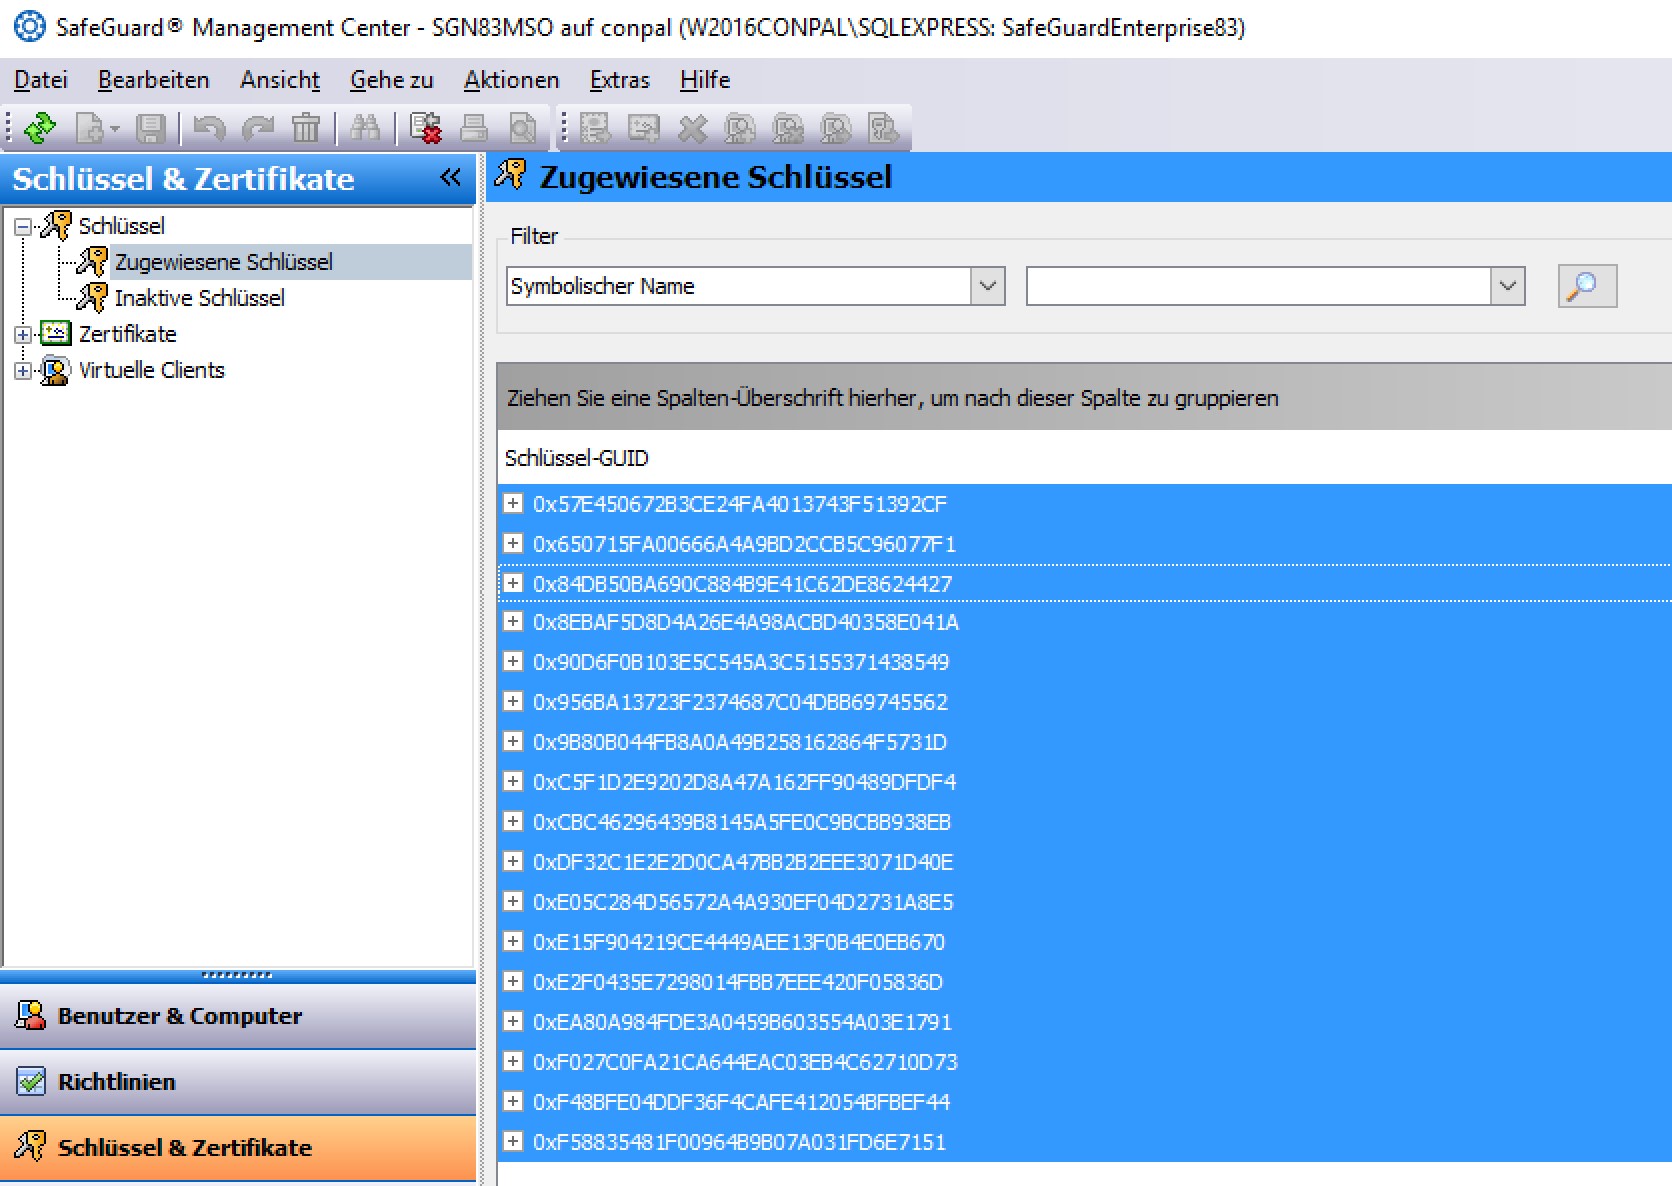Select key text 0xF027C0FA21CA644EAC03EB4C62710D73
The width and height of the screenshot is (1672, 1186).
coord(745,1062)
